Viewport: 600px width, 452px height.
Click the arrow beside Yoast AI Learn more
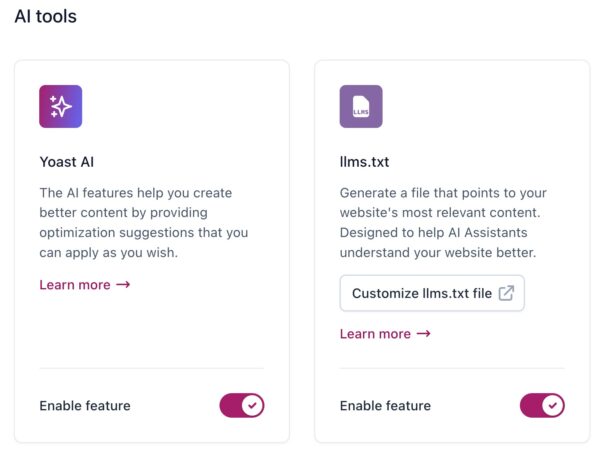click(x=123, y=285)
